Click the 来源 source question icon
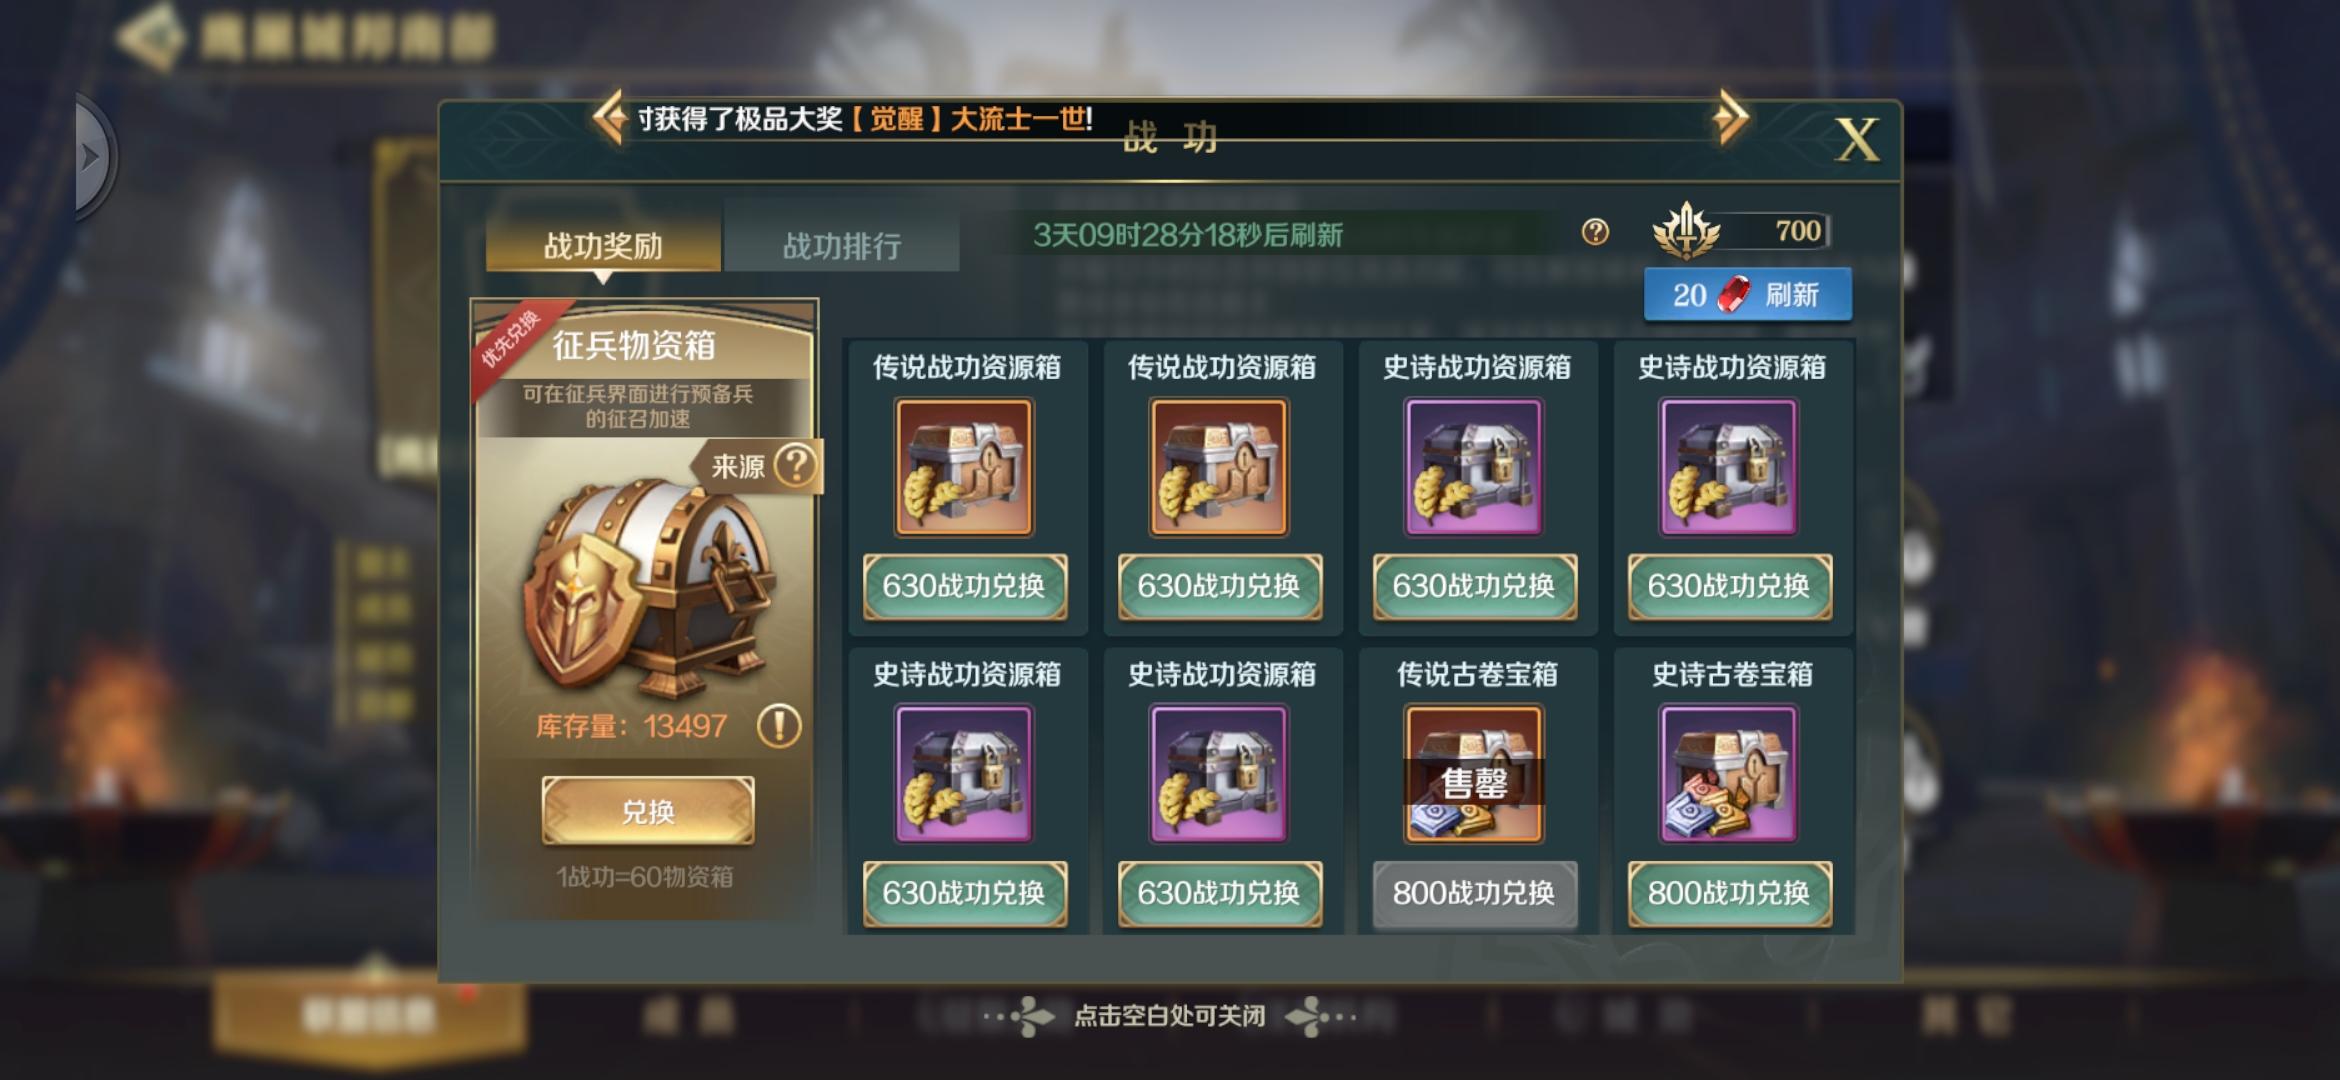The width and height of the screenshot is (2340, 1080). click(796, 465)
